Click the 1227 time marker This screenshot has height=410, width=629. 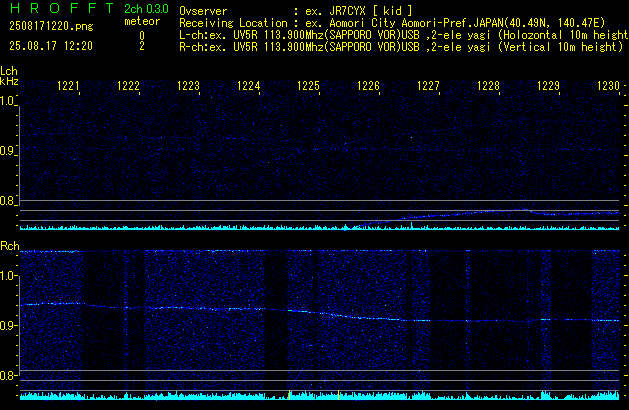428,86
